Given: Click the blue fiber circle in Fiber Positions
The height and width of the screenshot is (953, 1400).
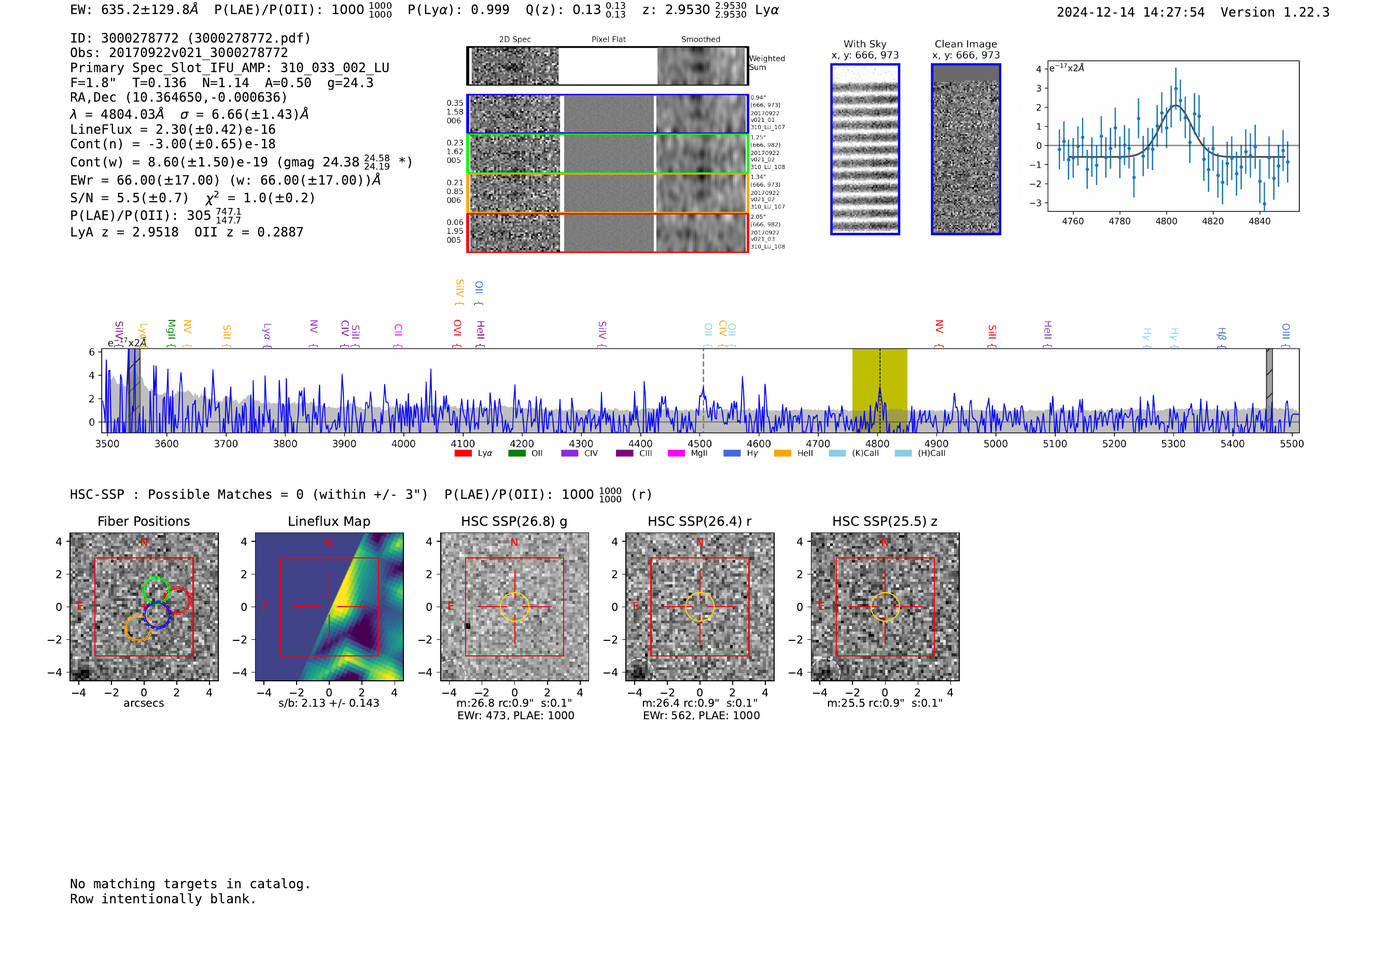Looking at the screenshot, I should pyautogui.click(x=157, y=616).
